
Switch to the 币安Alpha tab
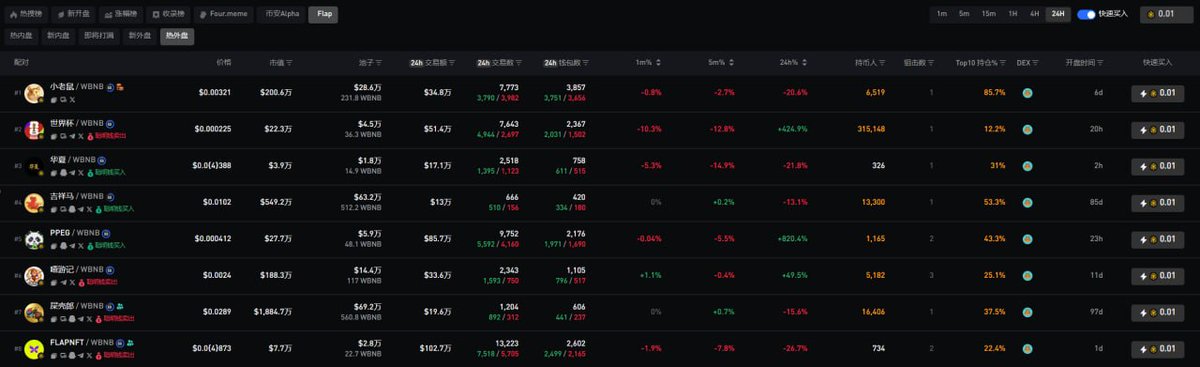[x=280, y=14]
